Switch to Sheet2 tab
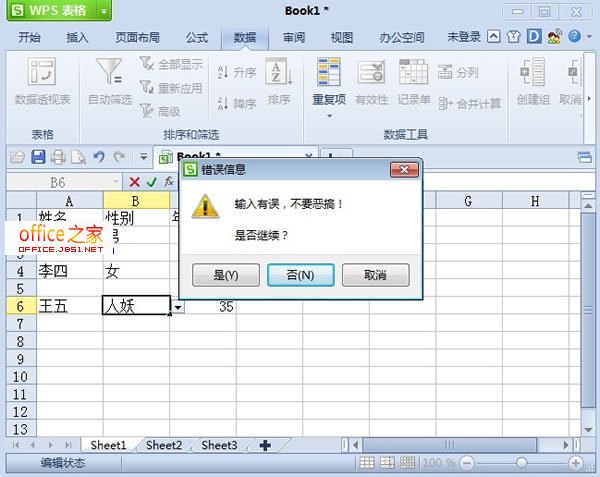The image size is (600, 477). 163,445
